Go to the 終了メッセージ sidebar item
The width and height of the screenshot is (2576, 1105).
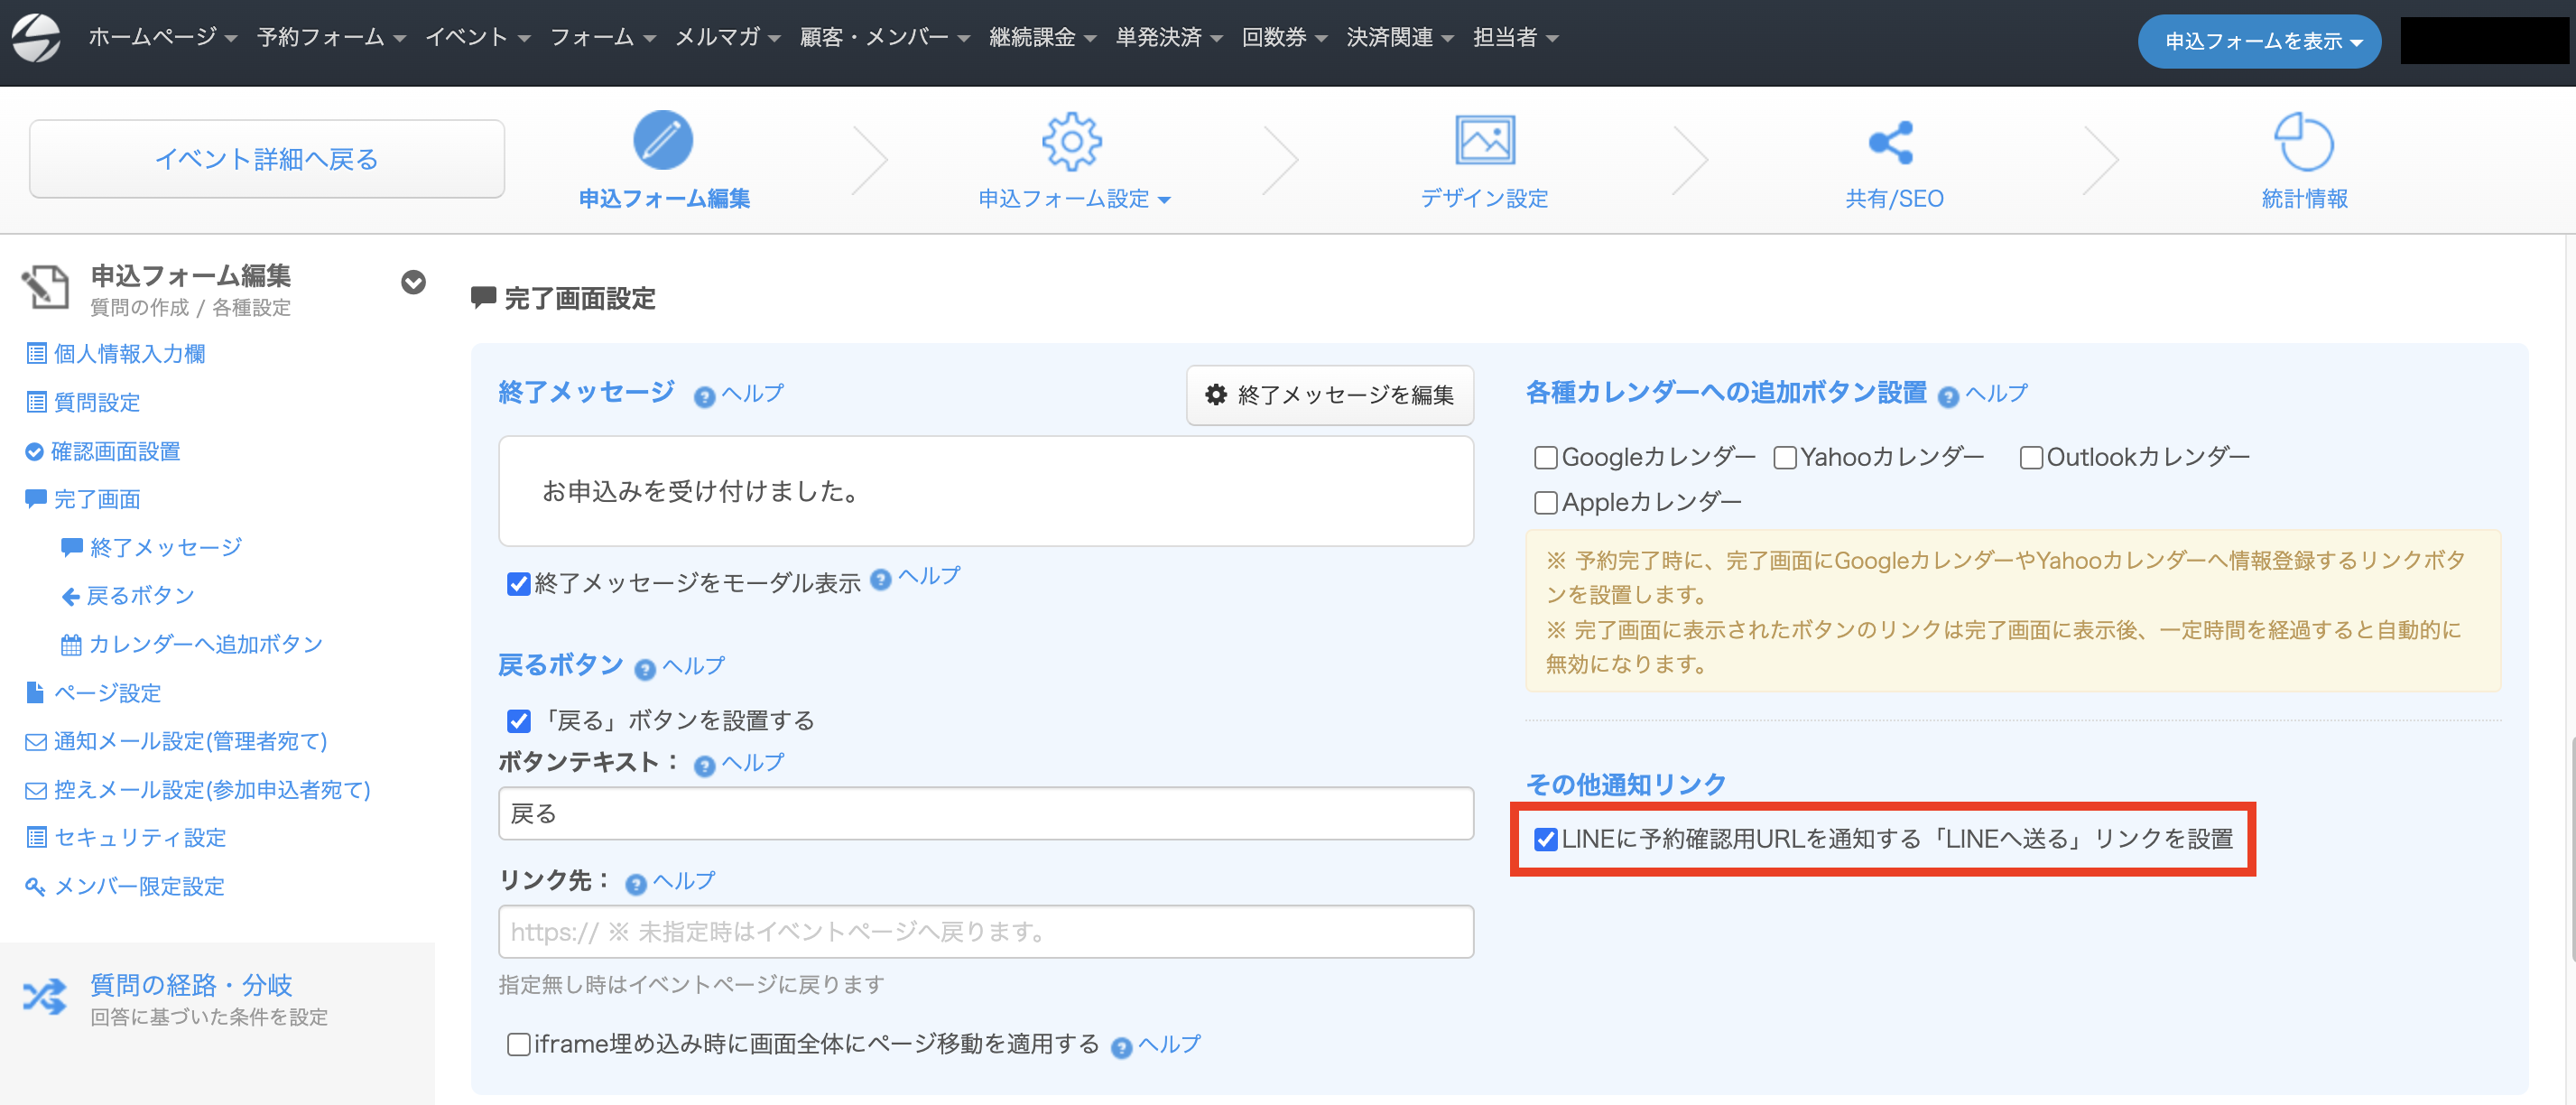[165, 548]
